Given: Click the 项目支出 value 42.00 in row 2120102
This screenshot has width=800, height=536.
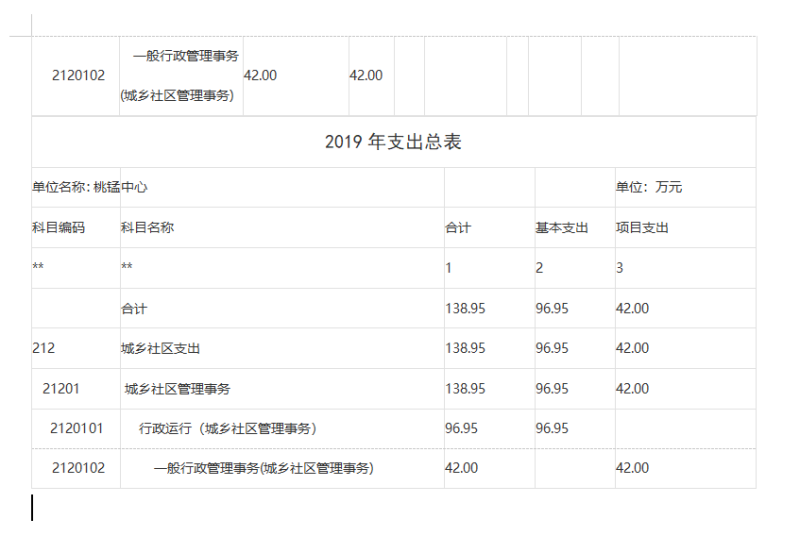Looking at the screenshot, I should click(x=632, y=468).
